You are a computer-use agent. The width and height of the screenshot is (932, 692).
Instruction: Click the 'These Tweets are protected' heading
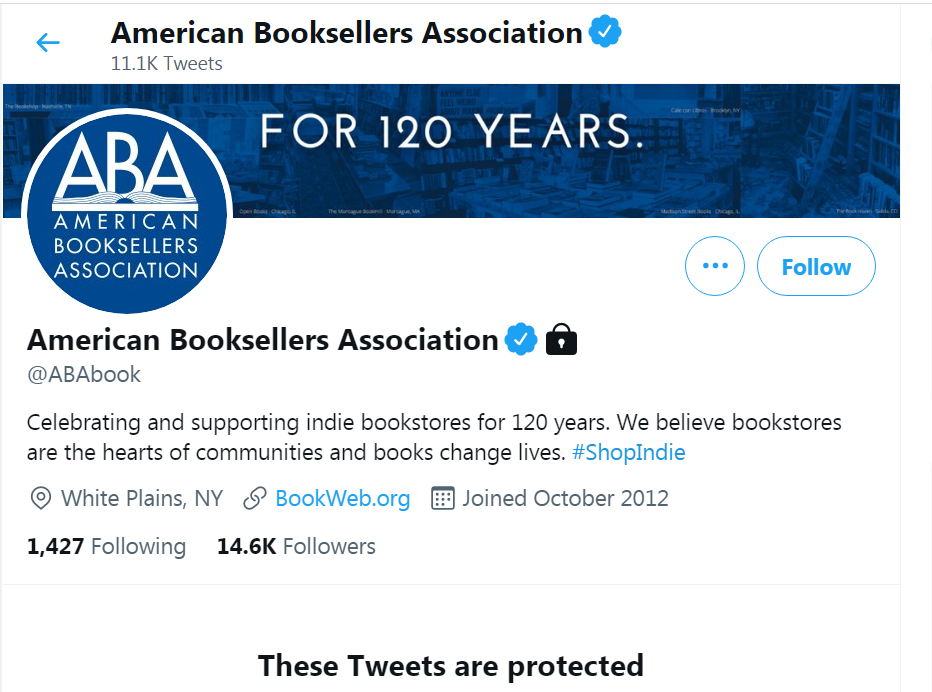pos(450,665)
